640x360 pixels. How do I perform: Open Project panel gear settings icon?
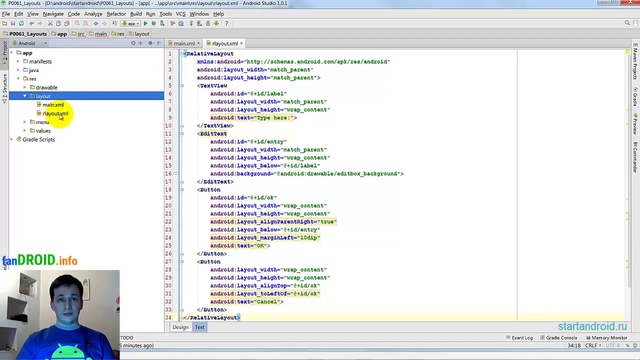coord(151,43)
